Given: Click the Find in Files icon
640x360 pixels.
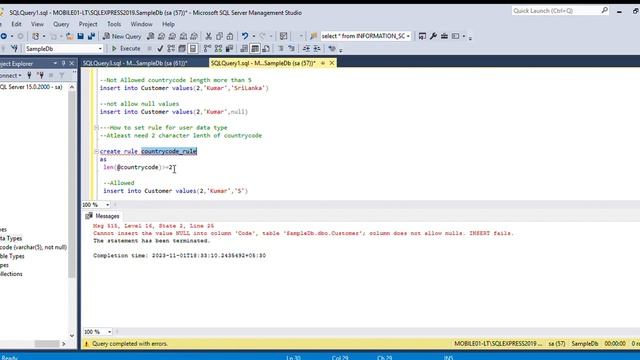Looking at the screenshot, I should (x=313, y=36).
